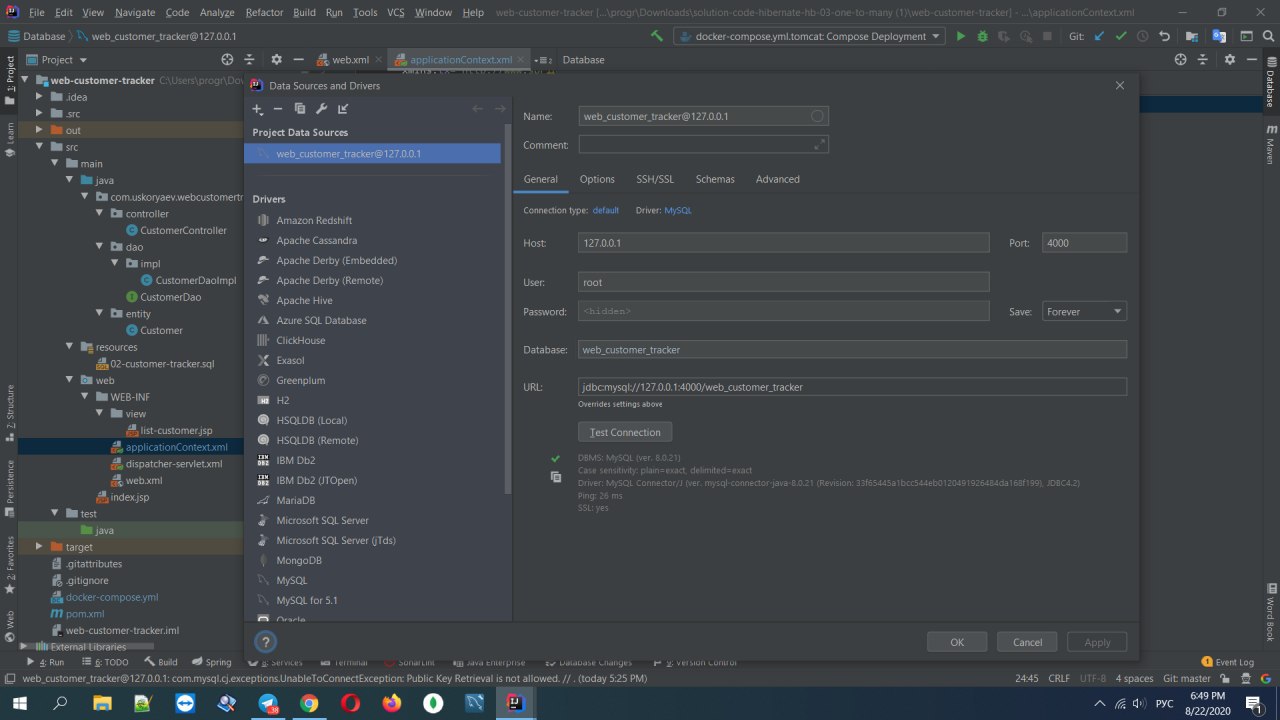Viewport: 1280px width, 720px height.
Task: Collapse the WEB-INF folder
Action: (85, 397)
